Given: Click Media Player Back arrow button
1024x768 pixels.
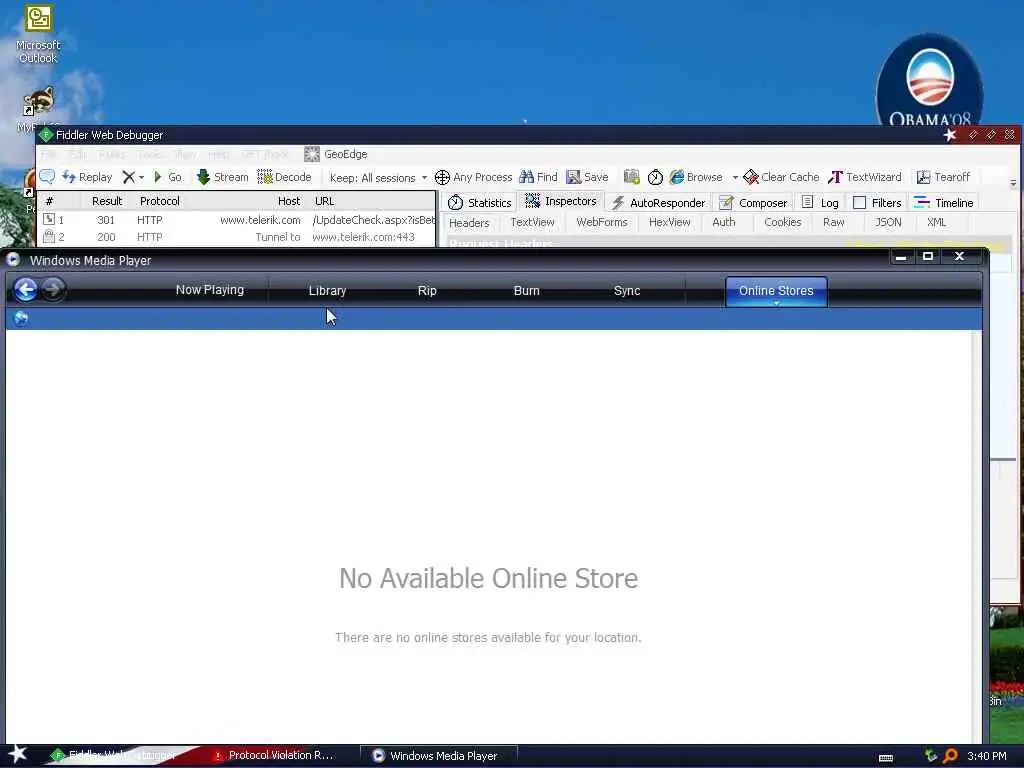Looking at the screenshot, I should click(x=25, y=289).
